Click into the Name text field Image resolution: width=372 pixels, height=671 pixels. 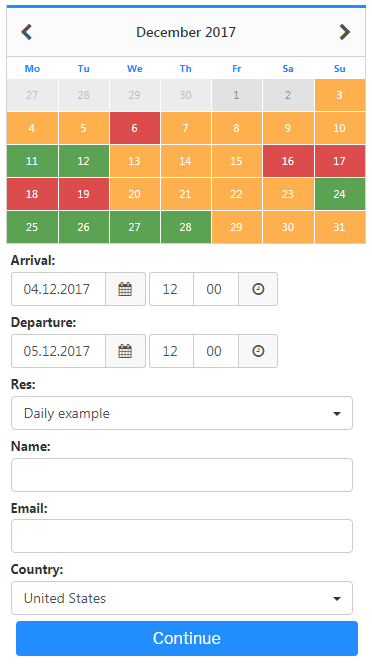click(x=182, y=475)
